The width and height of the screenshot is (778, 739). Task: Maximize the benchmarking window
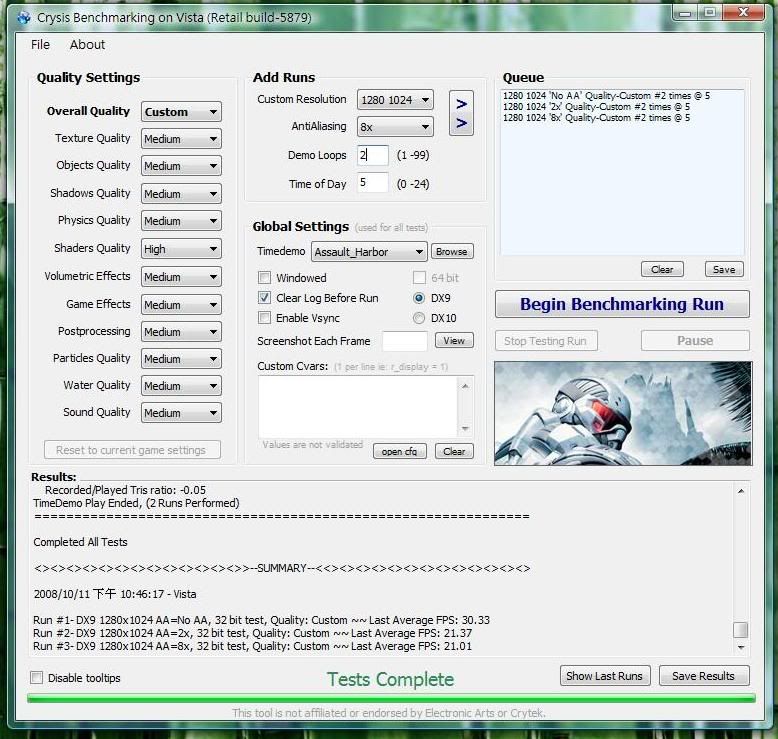(710, 13)
